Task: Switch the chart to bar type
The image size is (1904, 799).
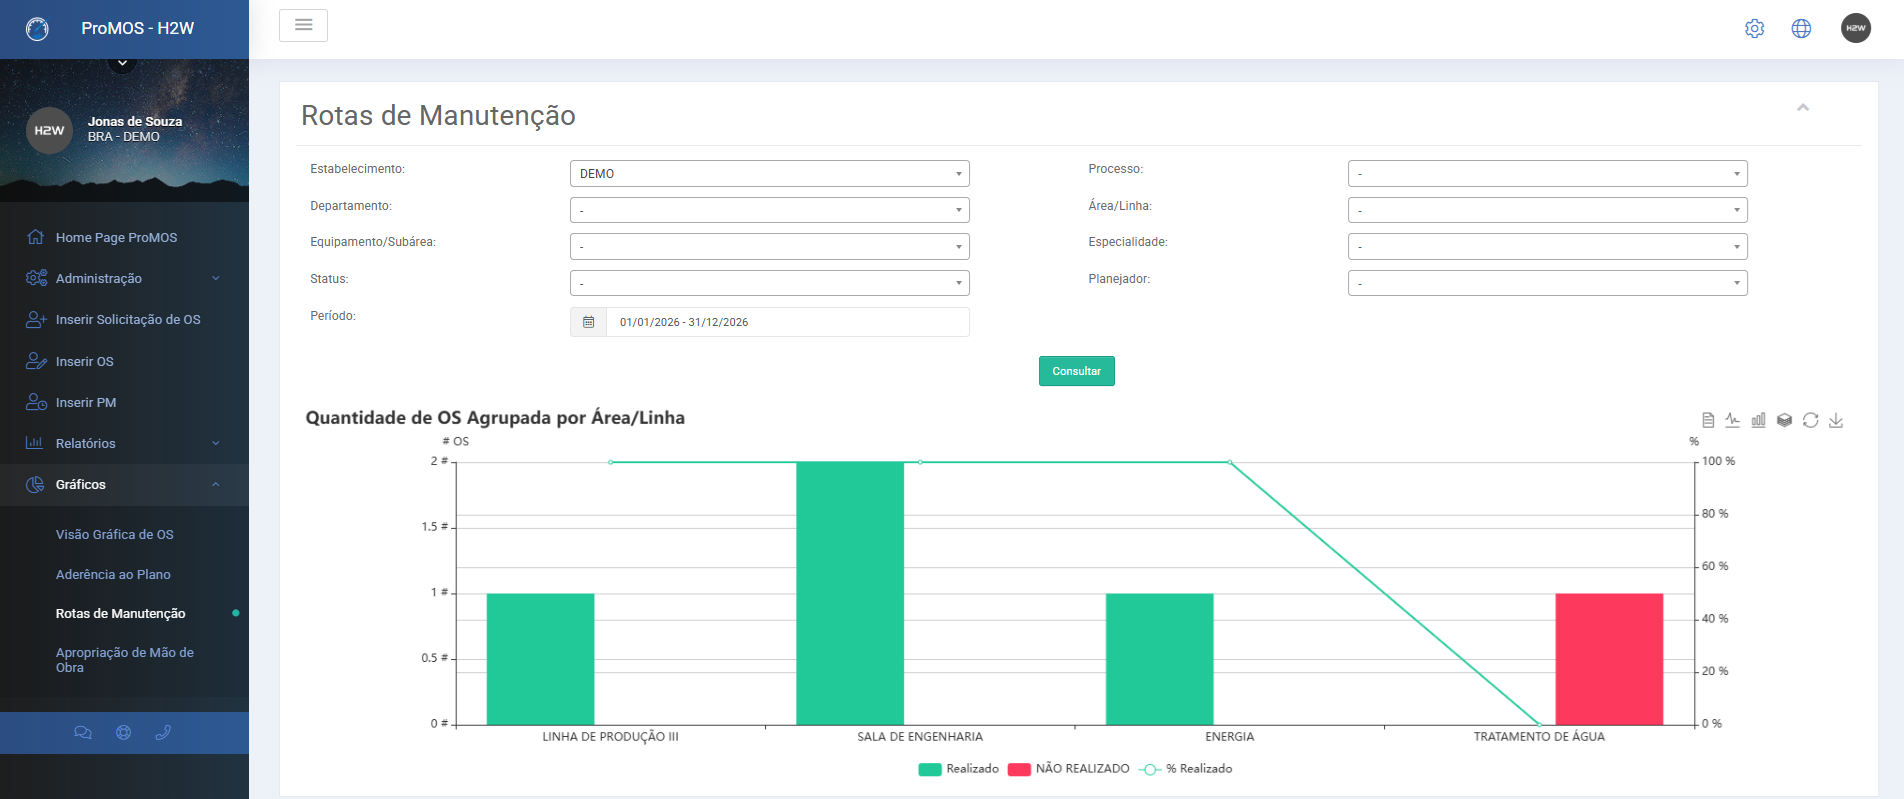Action: point(1759,420)
